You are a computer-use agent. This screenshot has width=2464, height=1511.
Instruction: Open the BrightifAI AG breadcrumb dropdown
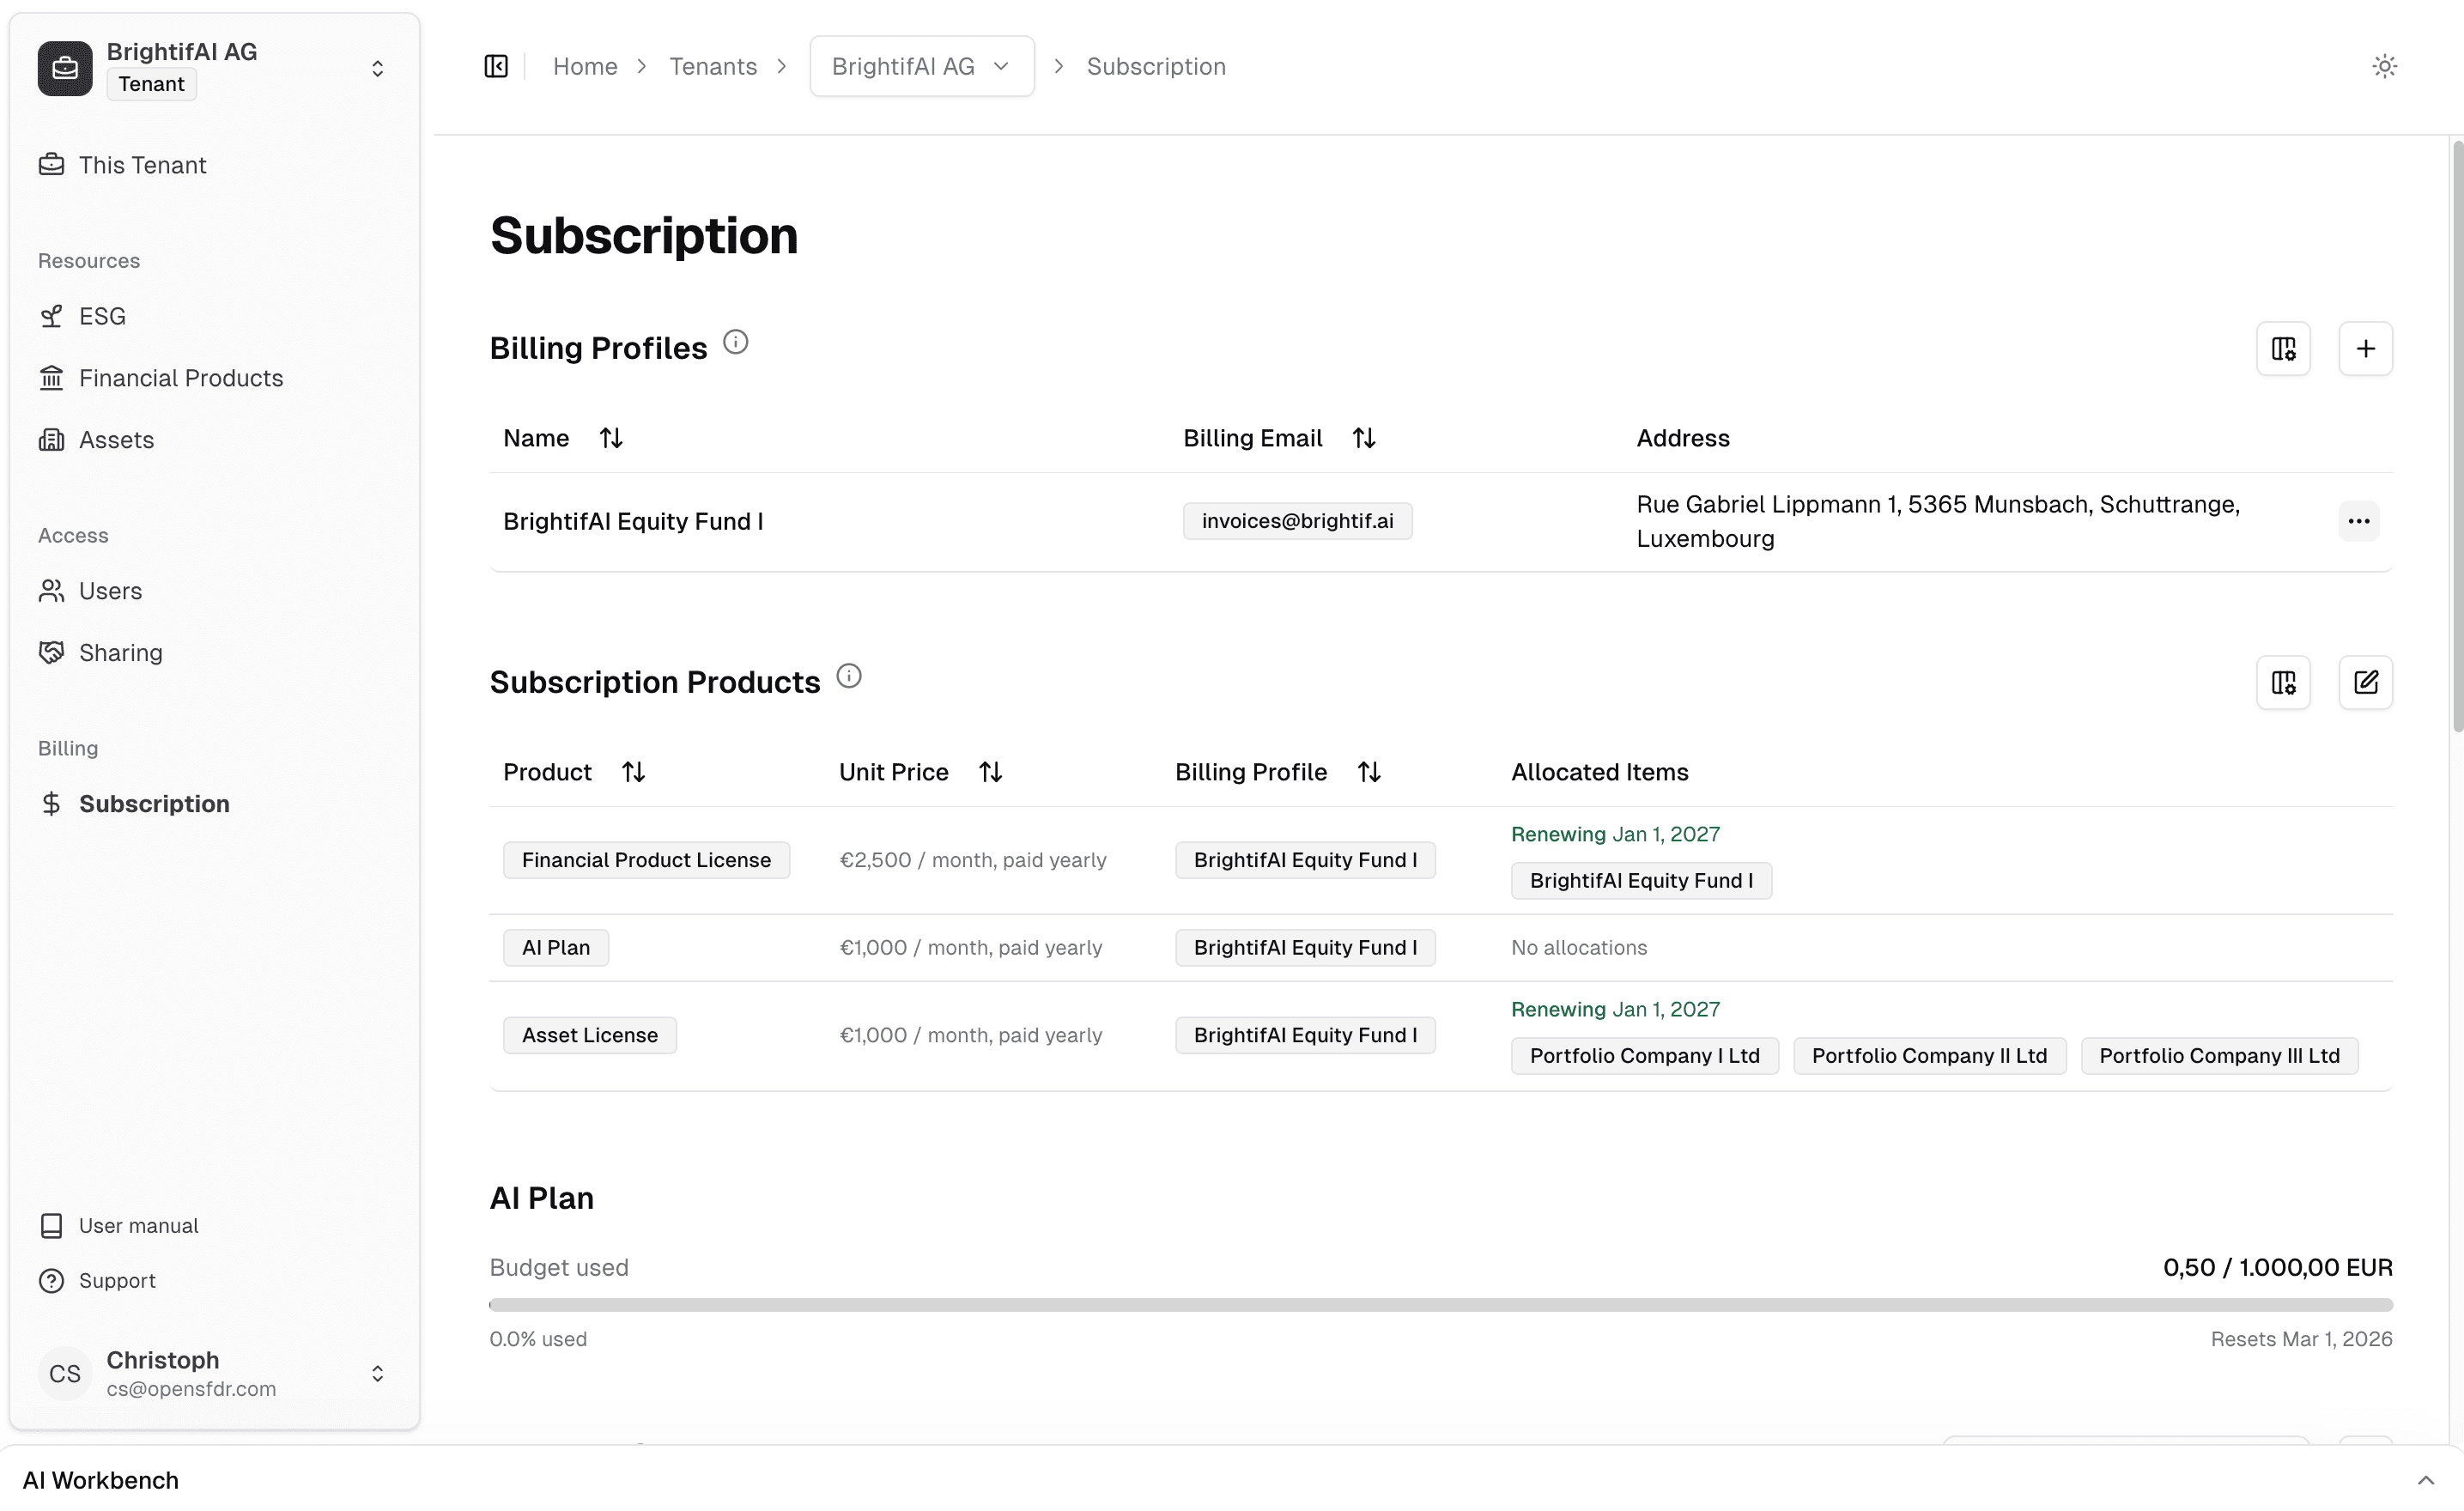pyautogui.click(x=1000, y=66)
